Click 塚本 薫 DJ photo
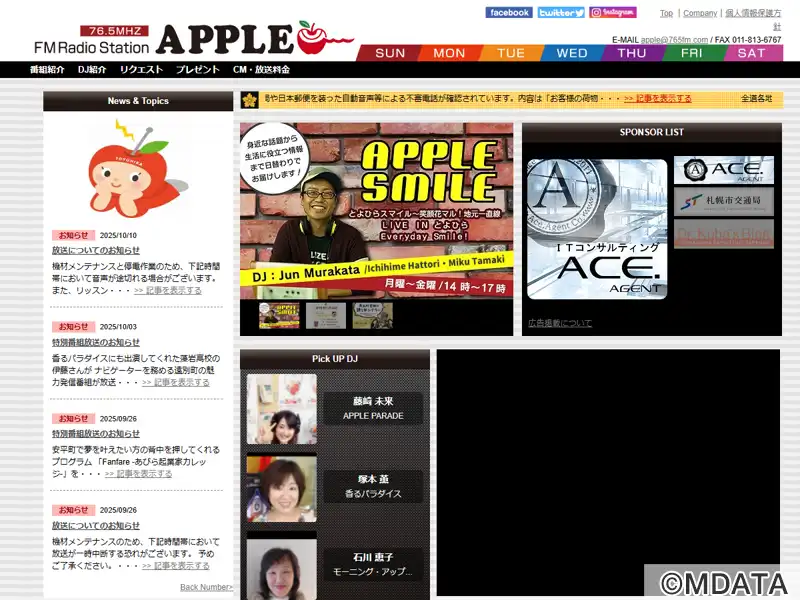The height and width of the screenshot is (600, 800). pyautogui.click(x=282, y=488)
